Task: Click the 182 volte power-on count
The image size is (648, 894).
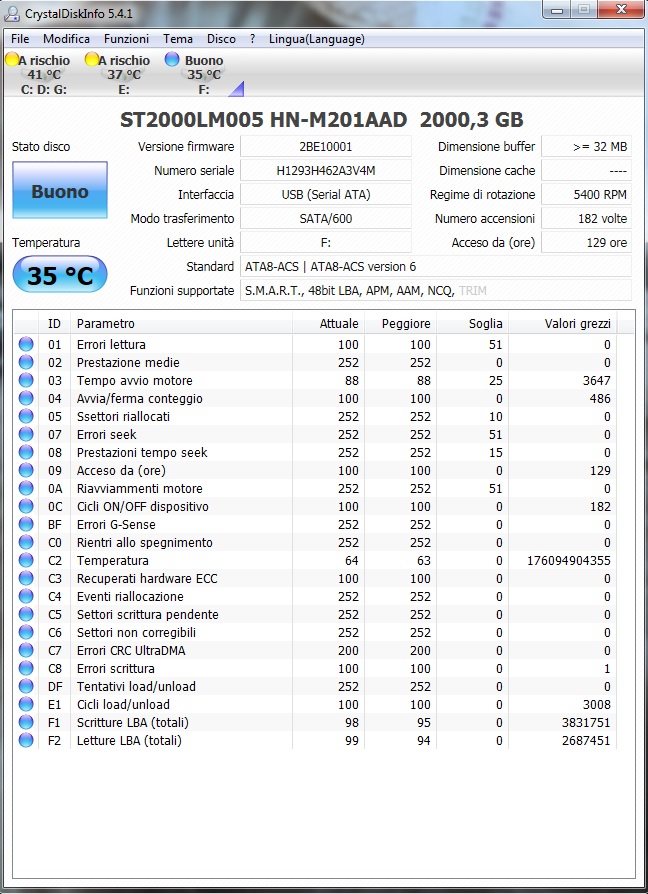Action: tap(586, 218)
